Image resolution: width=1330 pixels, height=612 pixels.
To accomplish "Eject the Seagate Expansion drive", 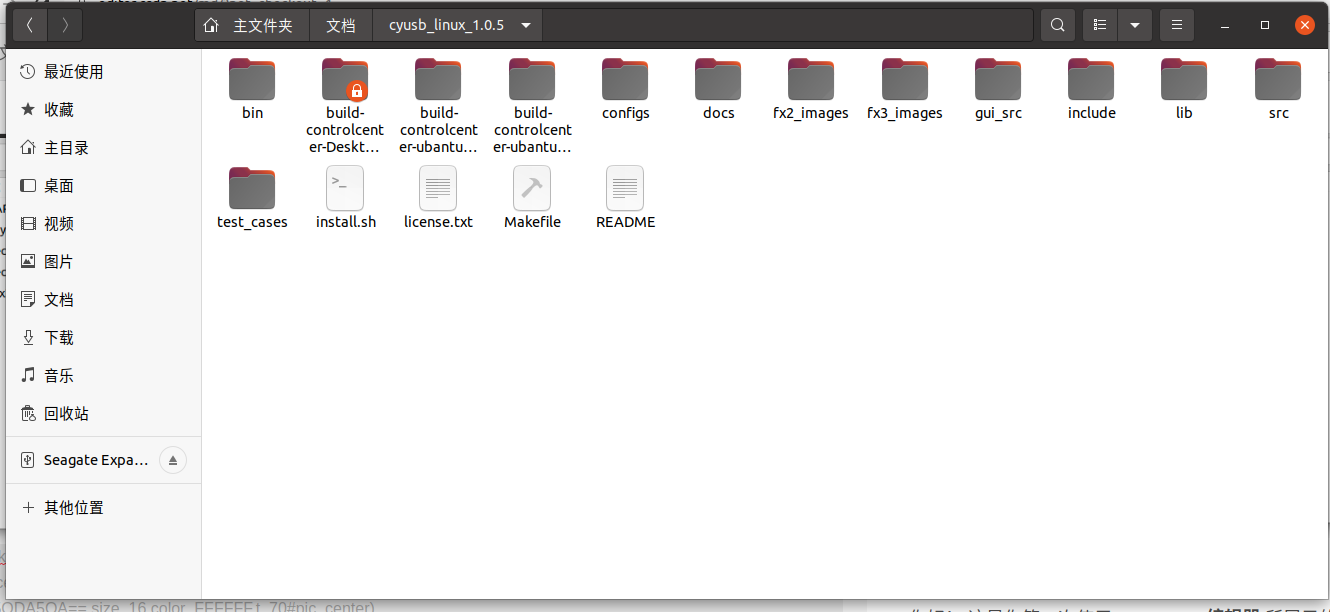I will (x=172, y=460).
